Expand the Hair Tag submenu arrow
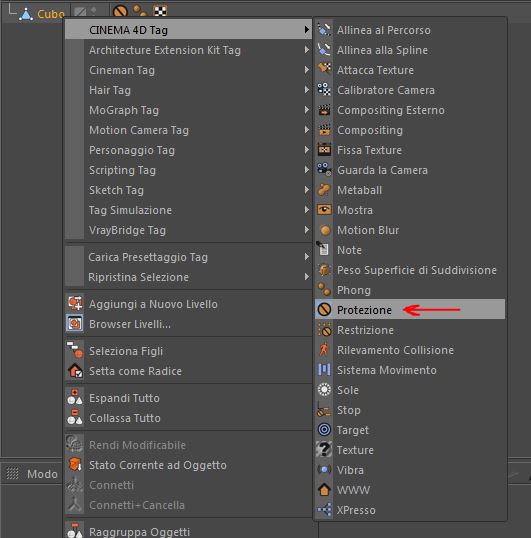Viewport: 531px width, 538px height. pyautogui.click(x=306, y=90)
